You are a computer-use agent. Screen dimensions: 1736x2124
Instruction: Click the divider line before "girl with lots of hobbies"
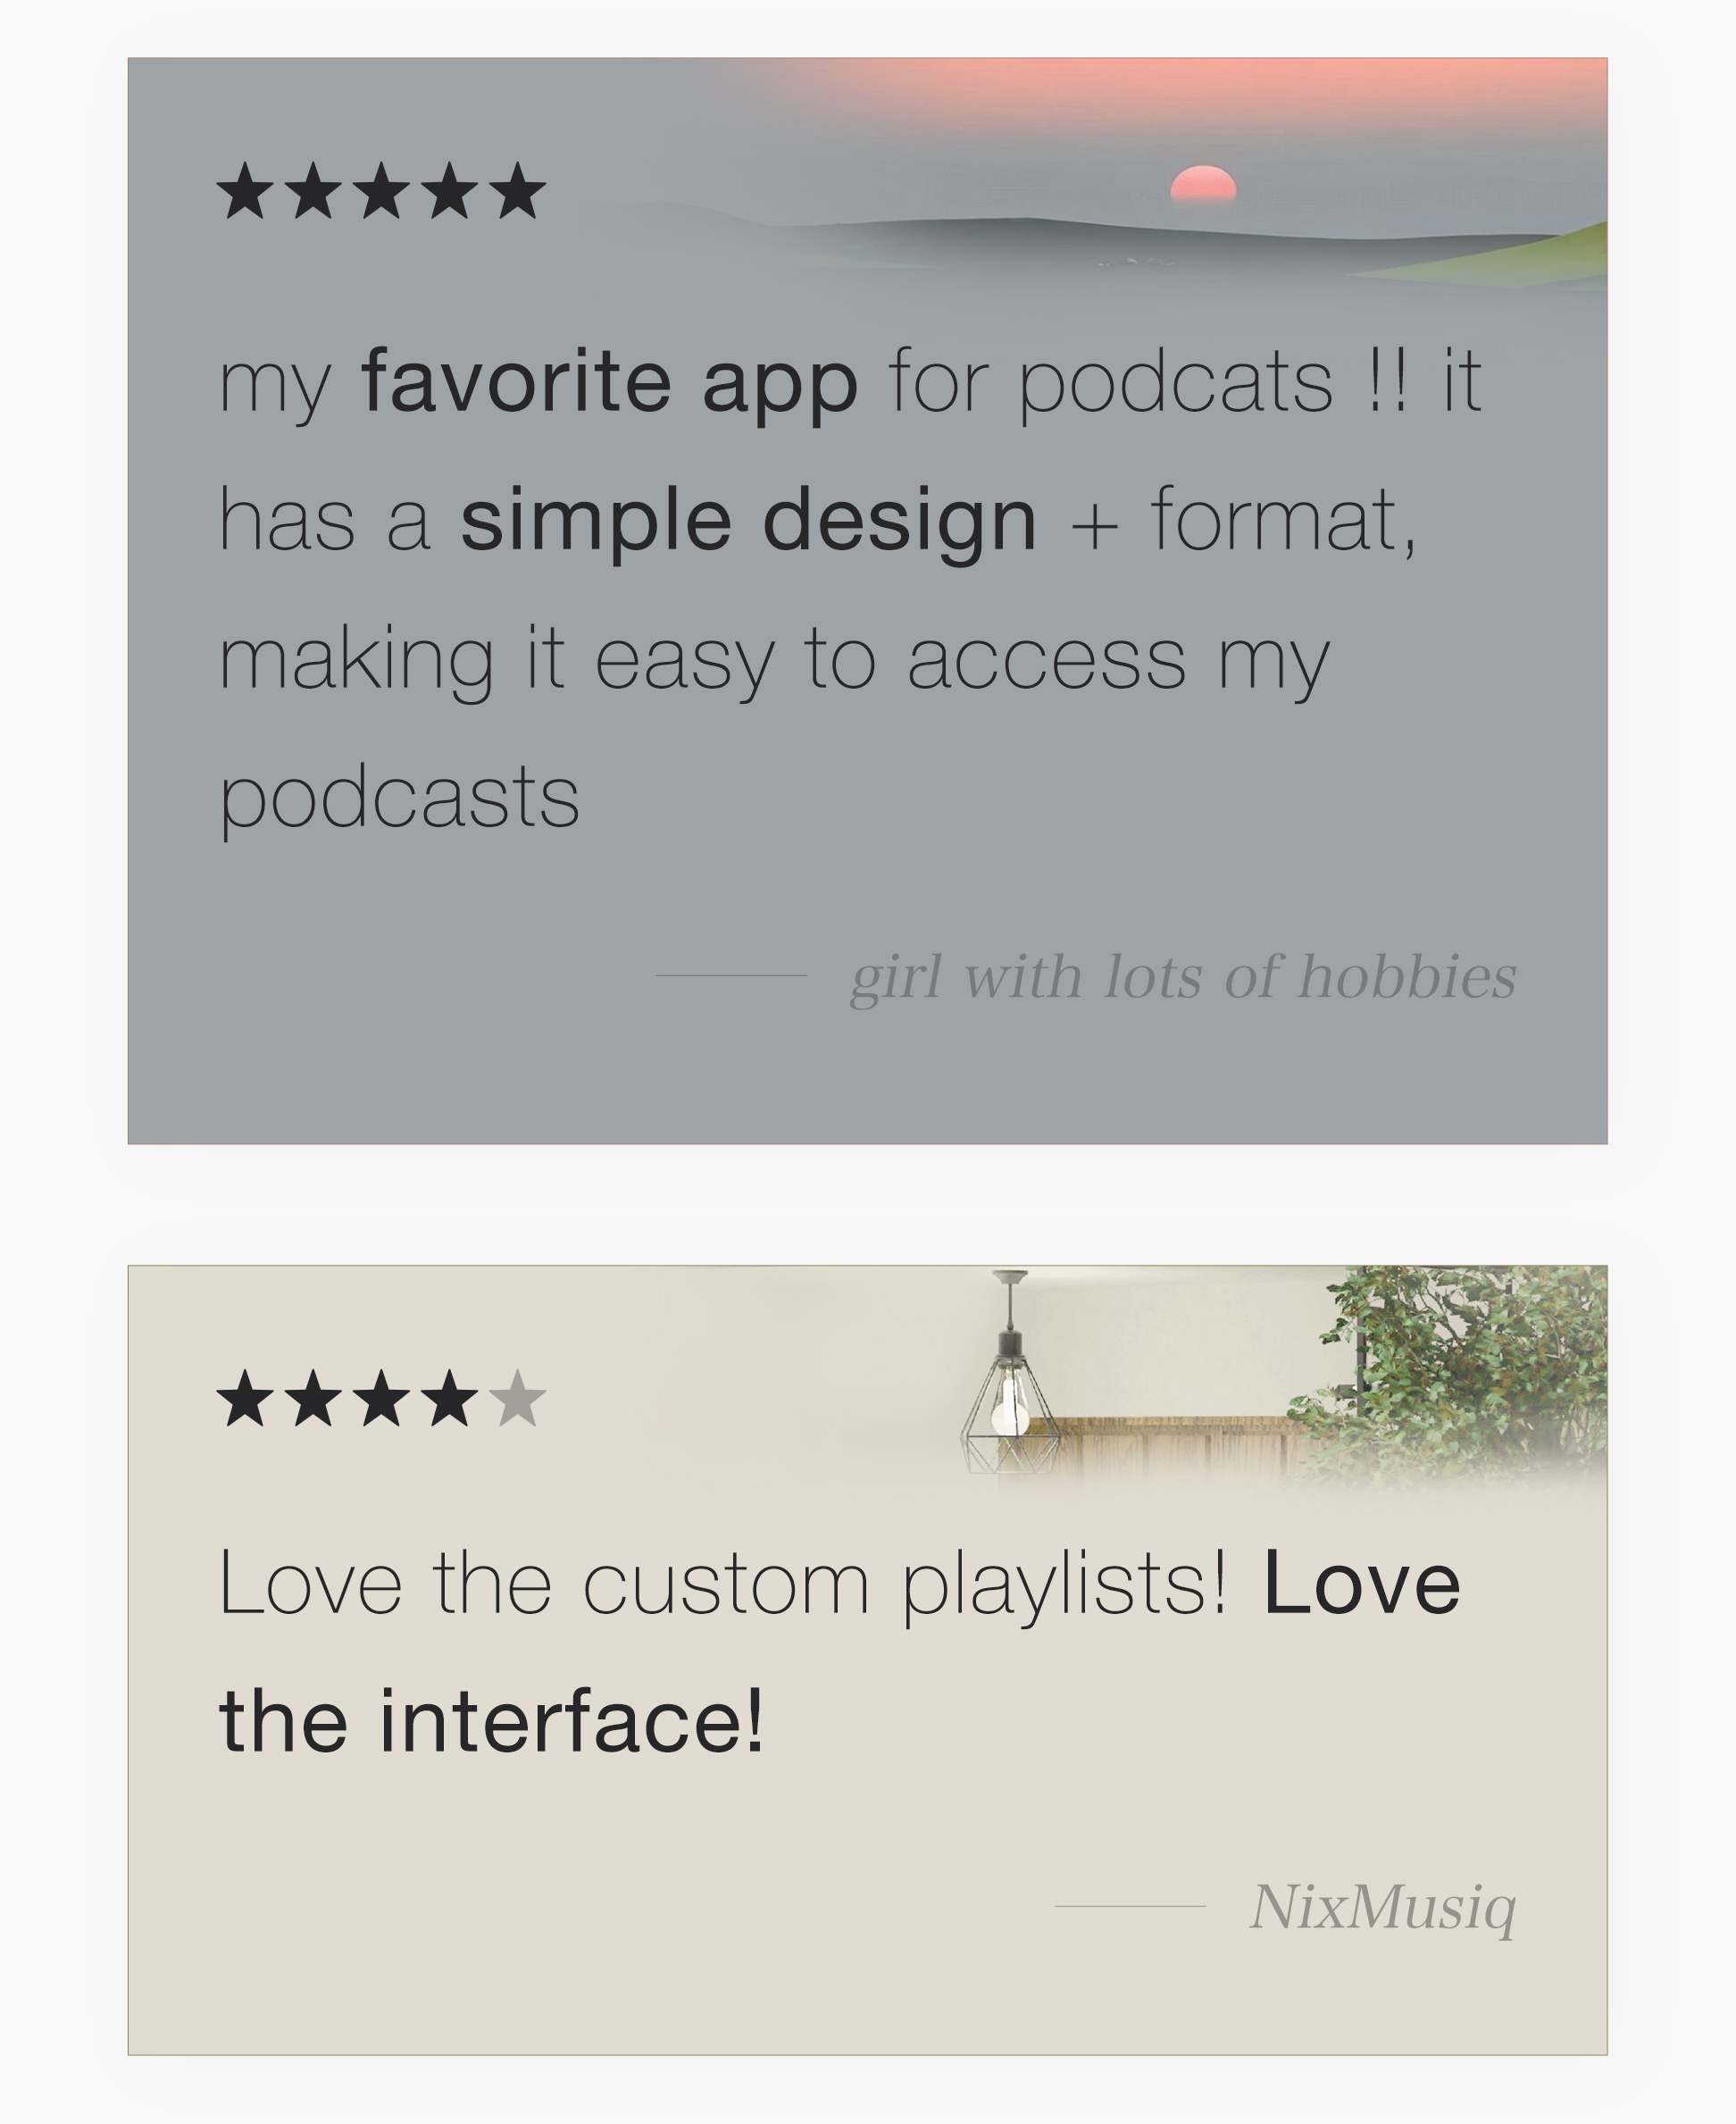tap(731, 975)
